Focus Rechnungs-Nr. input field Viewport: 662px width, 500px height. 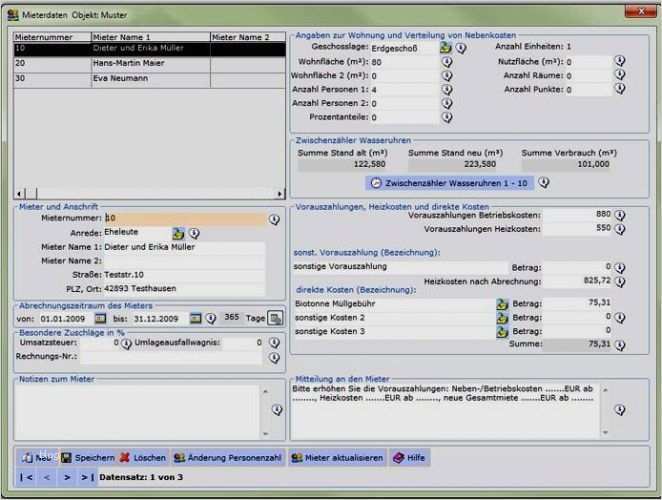[171, 357]
